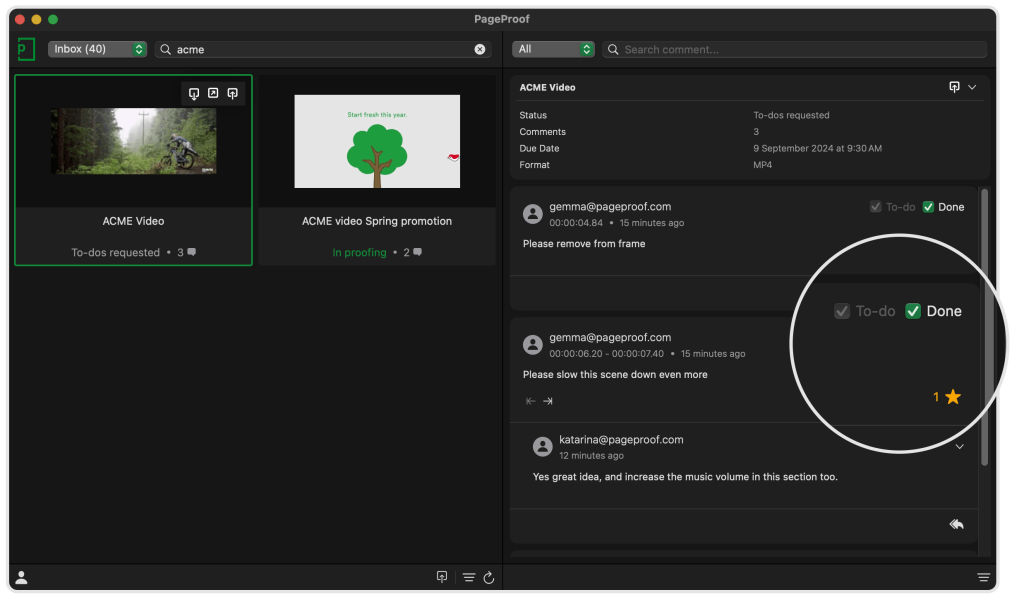
Task: Click the gold star on gemma's comment
Action: coord(953,397)
